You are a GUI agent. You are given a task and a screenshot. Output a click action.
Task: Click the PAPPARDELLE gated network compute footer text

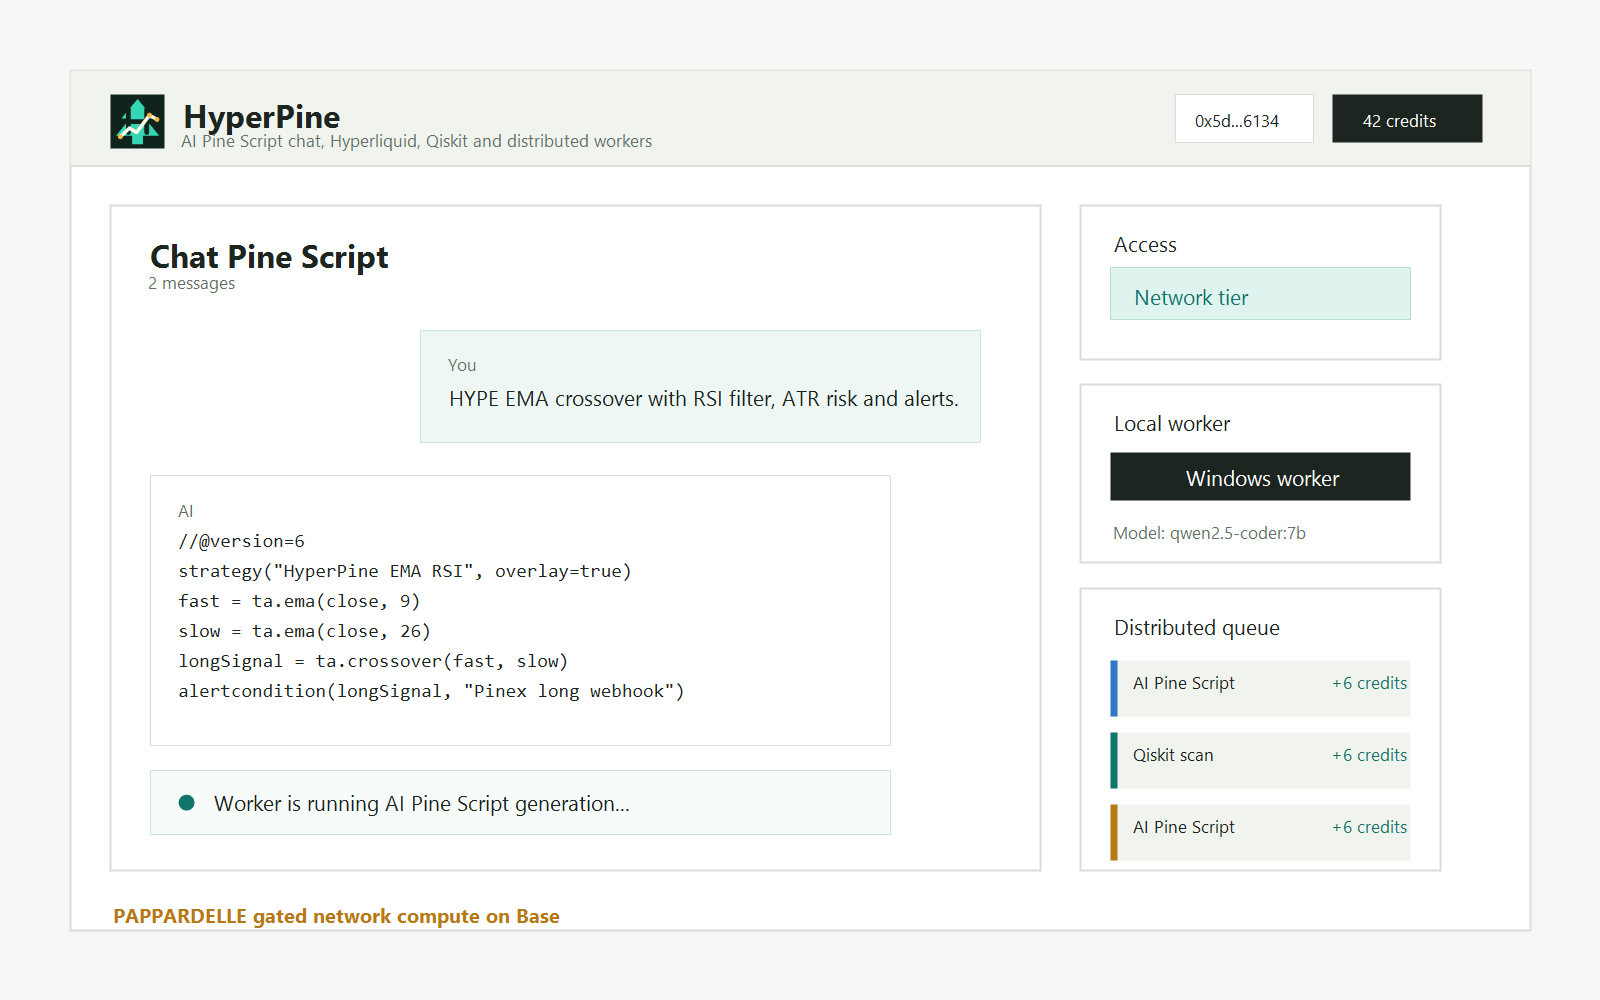[x=336, y=916]
